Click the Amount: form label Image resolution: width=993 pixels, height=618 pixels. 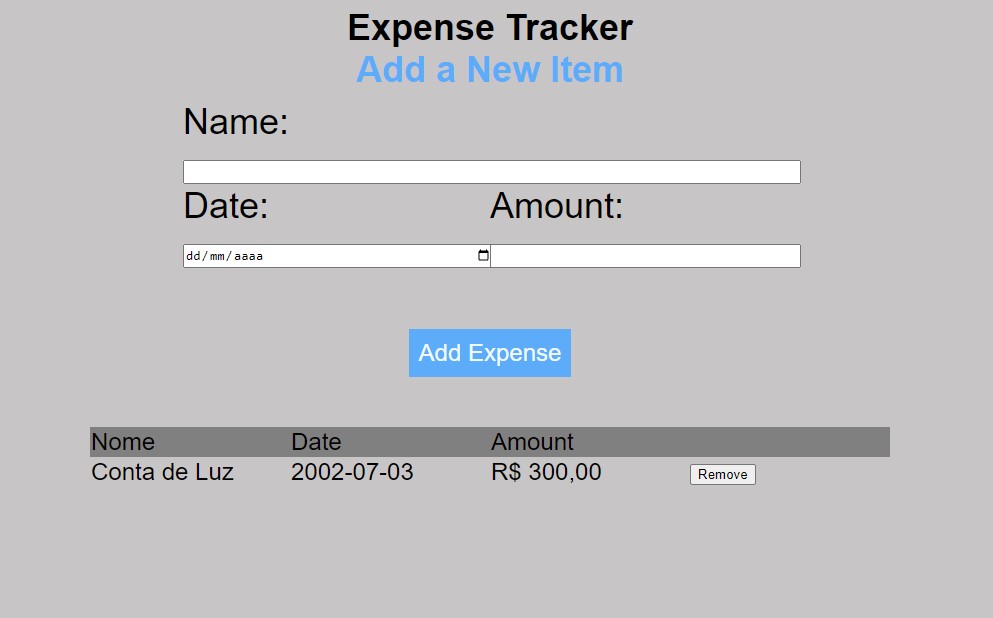557,206
